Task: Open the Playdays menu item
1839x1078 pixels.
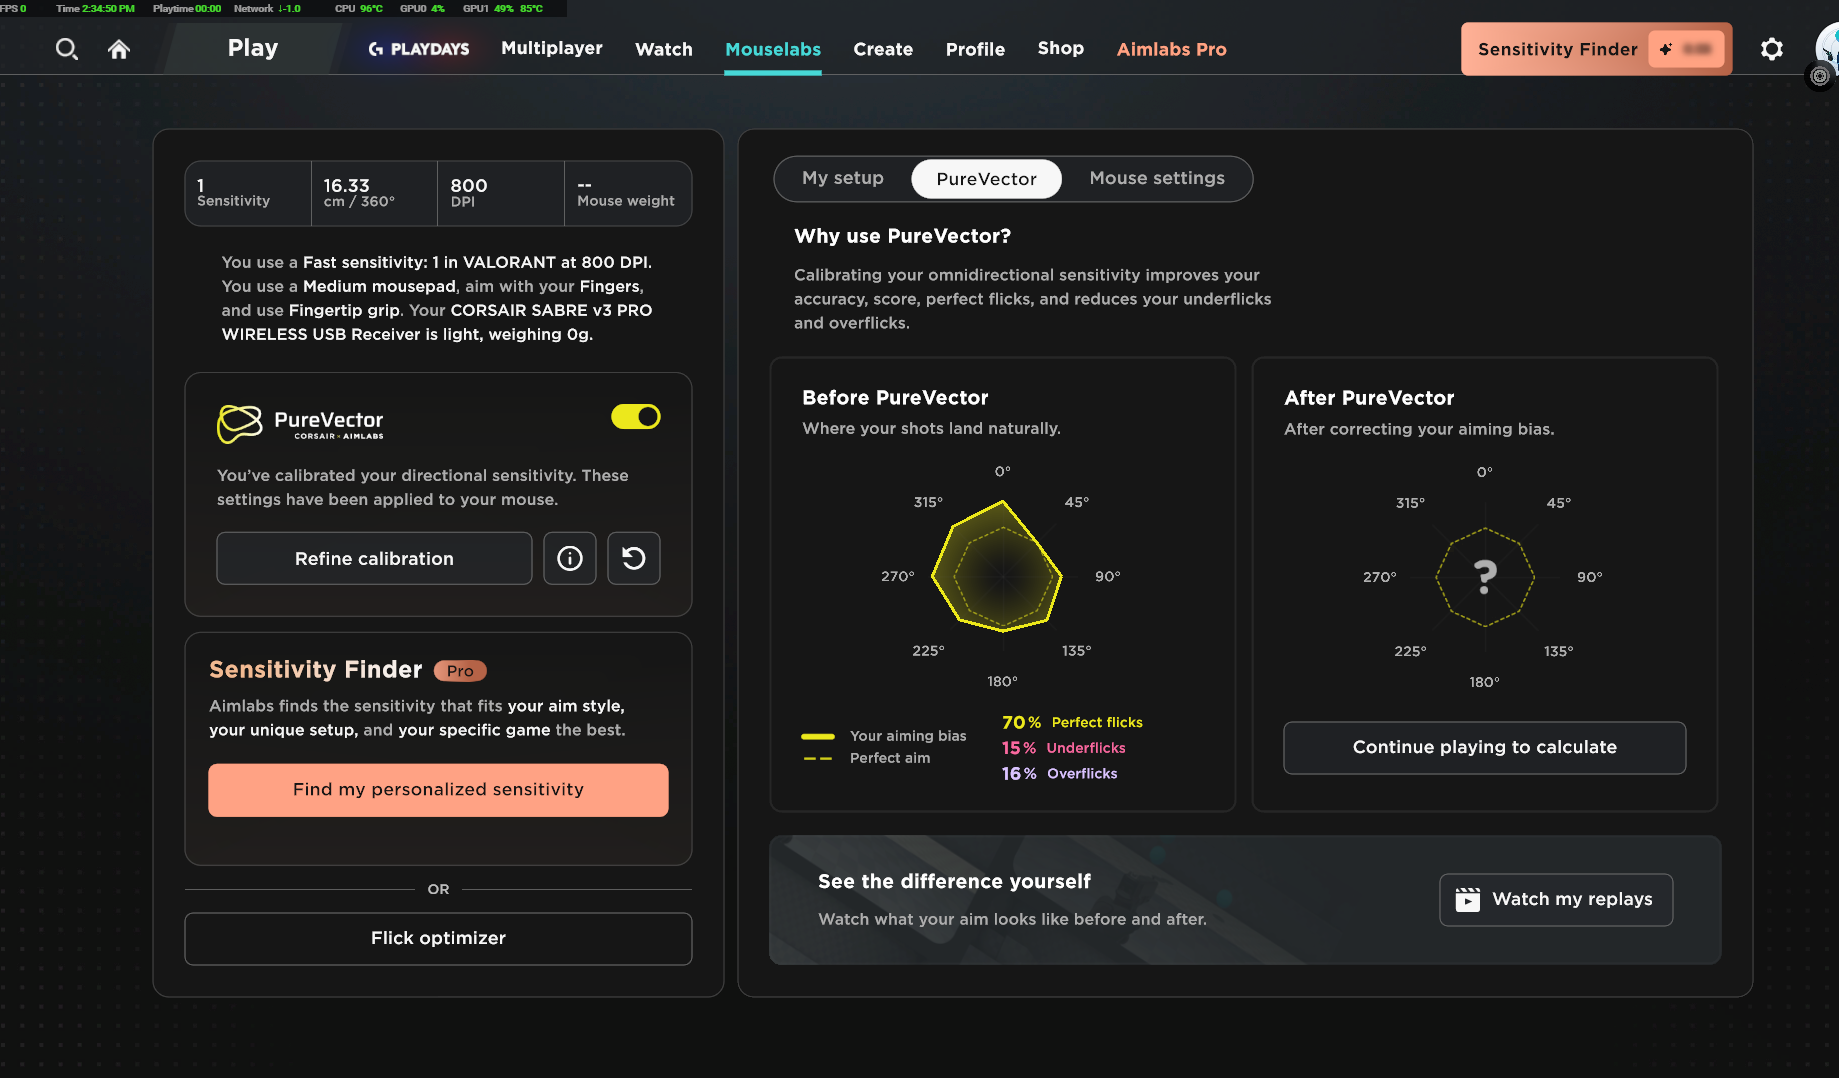Action: 419,49
